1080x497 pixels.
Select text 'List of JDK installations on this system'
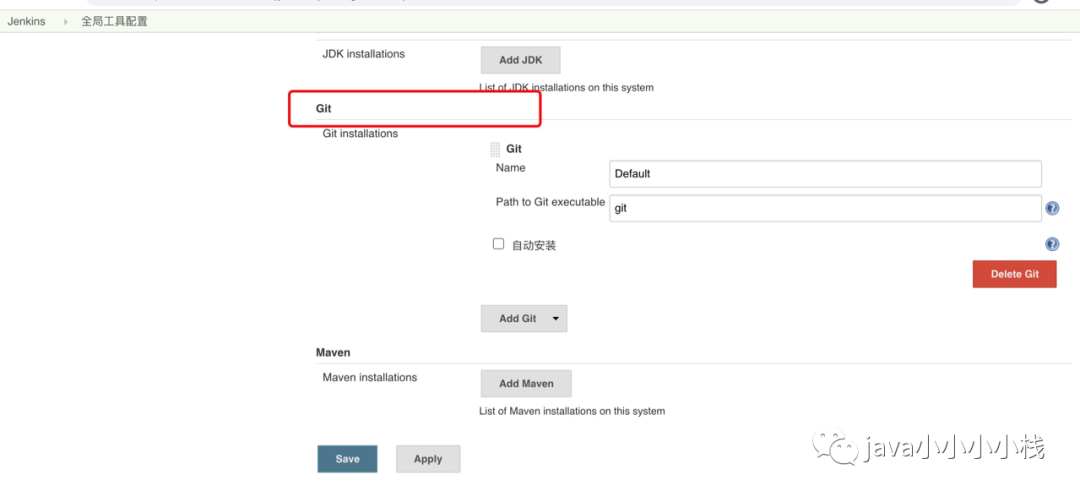point(566,87)
